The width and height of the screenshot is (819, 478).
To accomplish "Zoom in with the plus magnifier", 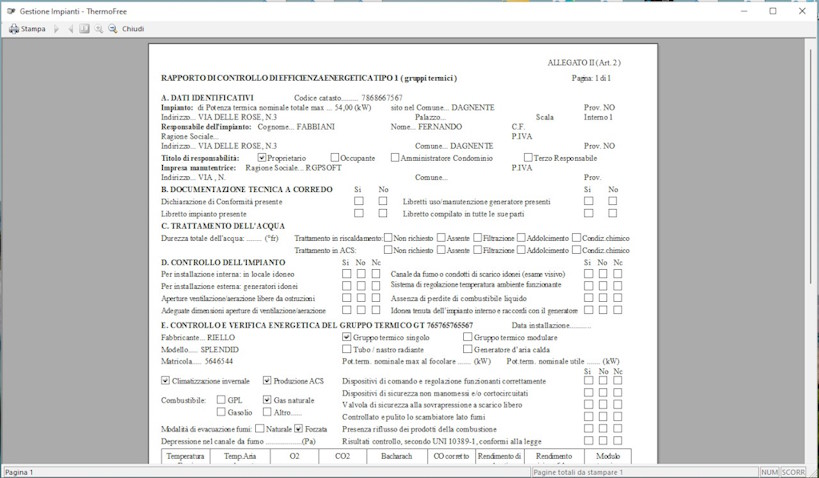I will coord(98,29).
